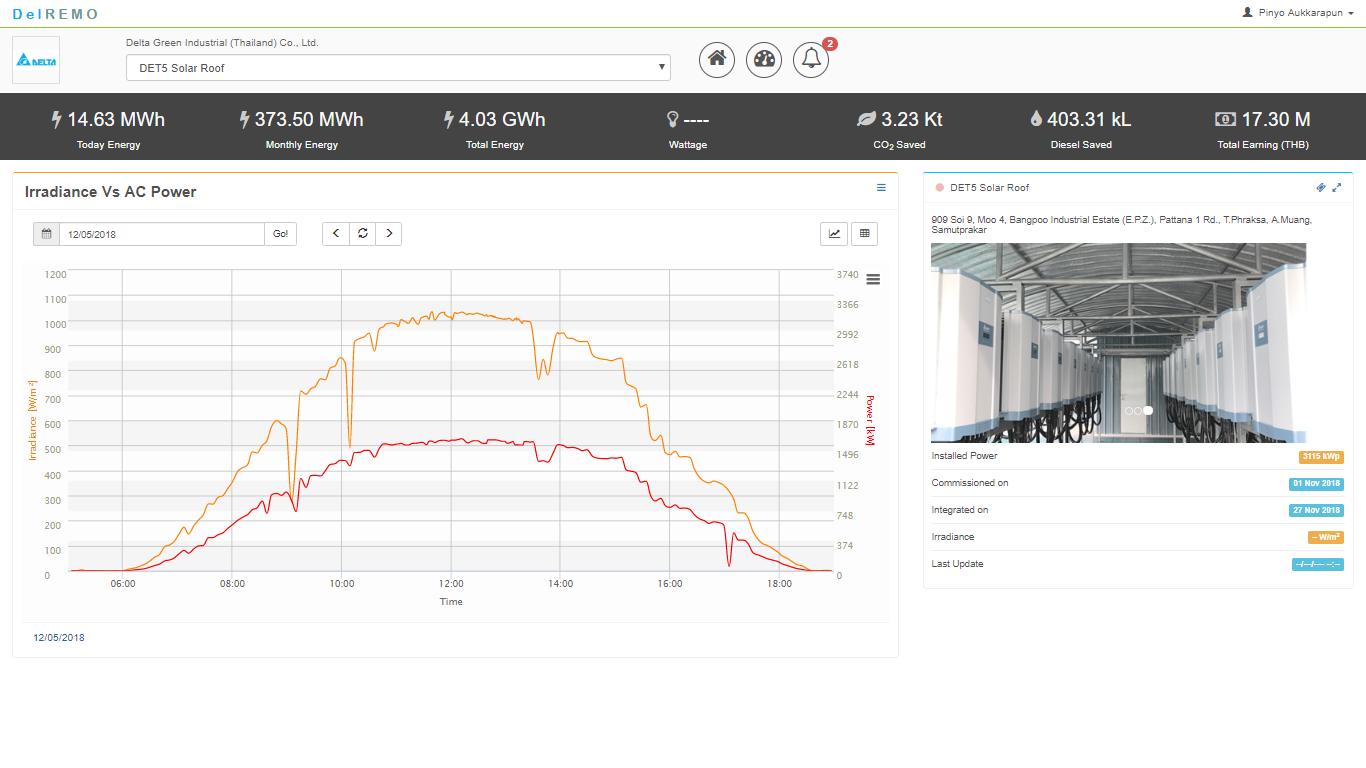Viewport: 1366px width, 768px height.
Task: Open the dashboard gauge icon
Action: tap(764, 59)
